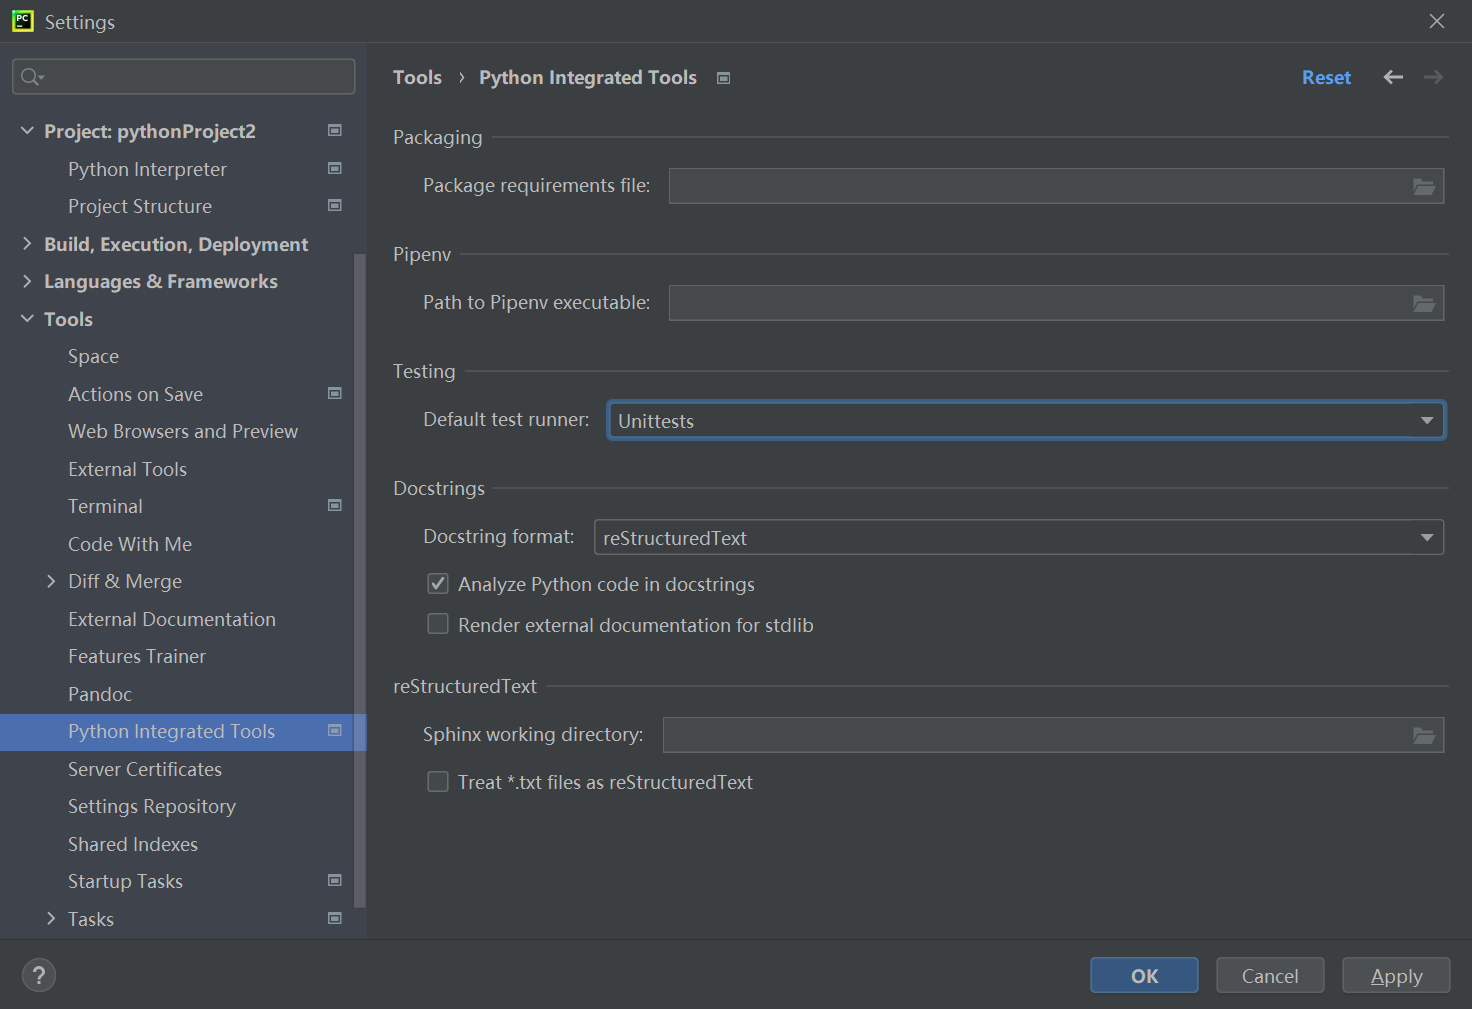Click the Cancel button
The image size is (1472, 1009).
1270,975
